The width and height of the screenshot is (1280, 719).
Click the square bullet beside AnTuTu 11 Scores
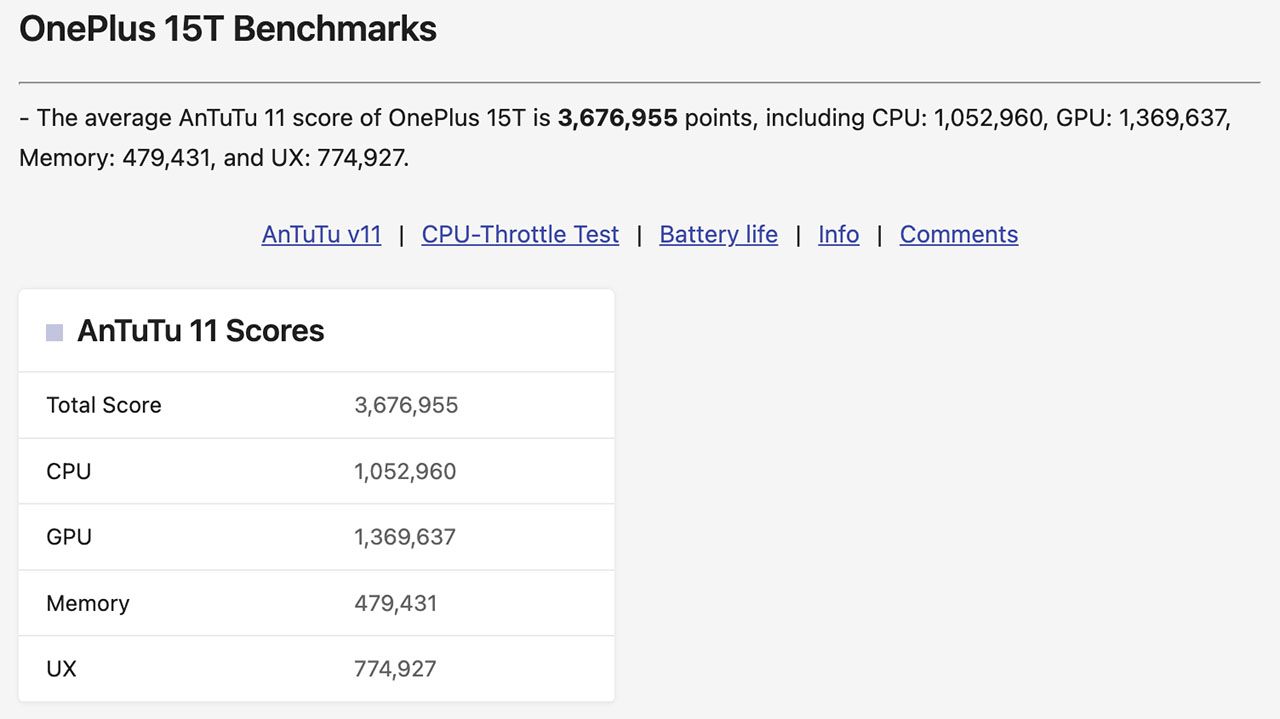[x=54, y=332]
